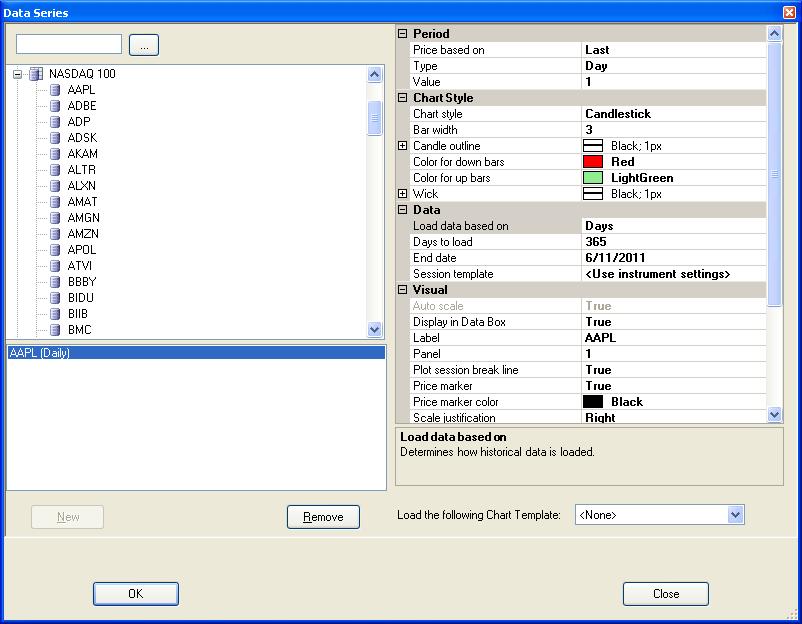Click the Panel value 1

674,354
